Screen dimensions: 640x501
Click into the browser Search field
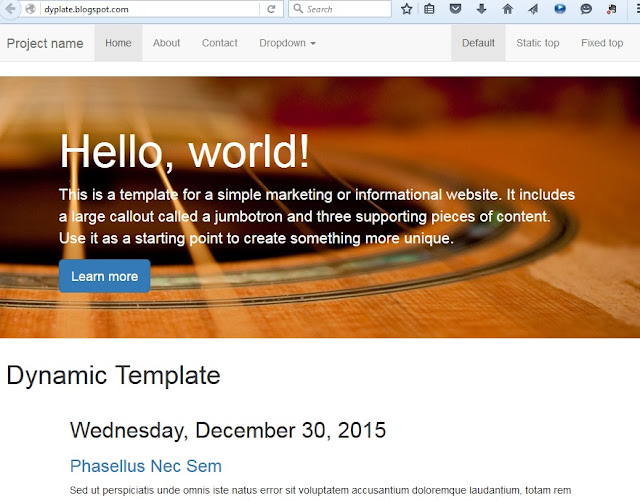(x=340, y=9)
